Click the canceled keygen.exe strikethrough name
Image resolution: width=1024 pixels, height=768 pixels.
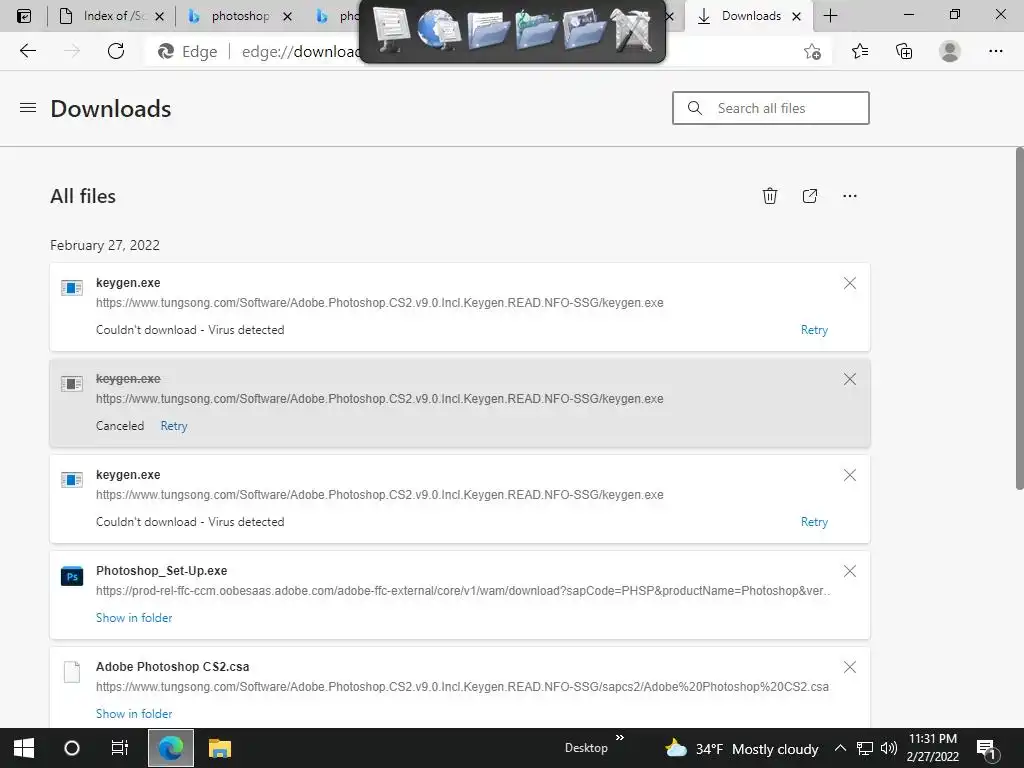[x=128, y=379]
